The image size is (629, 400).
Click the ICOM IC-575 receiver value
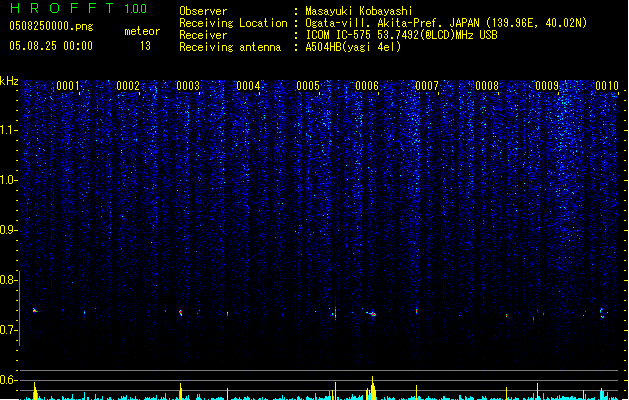click(x=401, y=35)
